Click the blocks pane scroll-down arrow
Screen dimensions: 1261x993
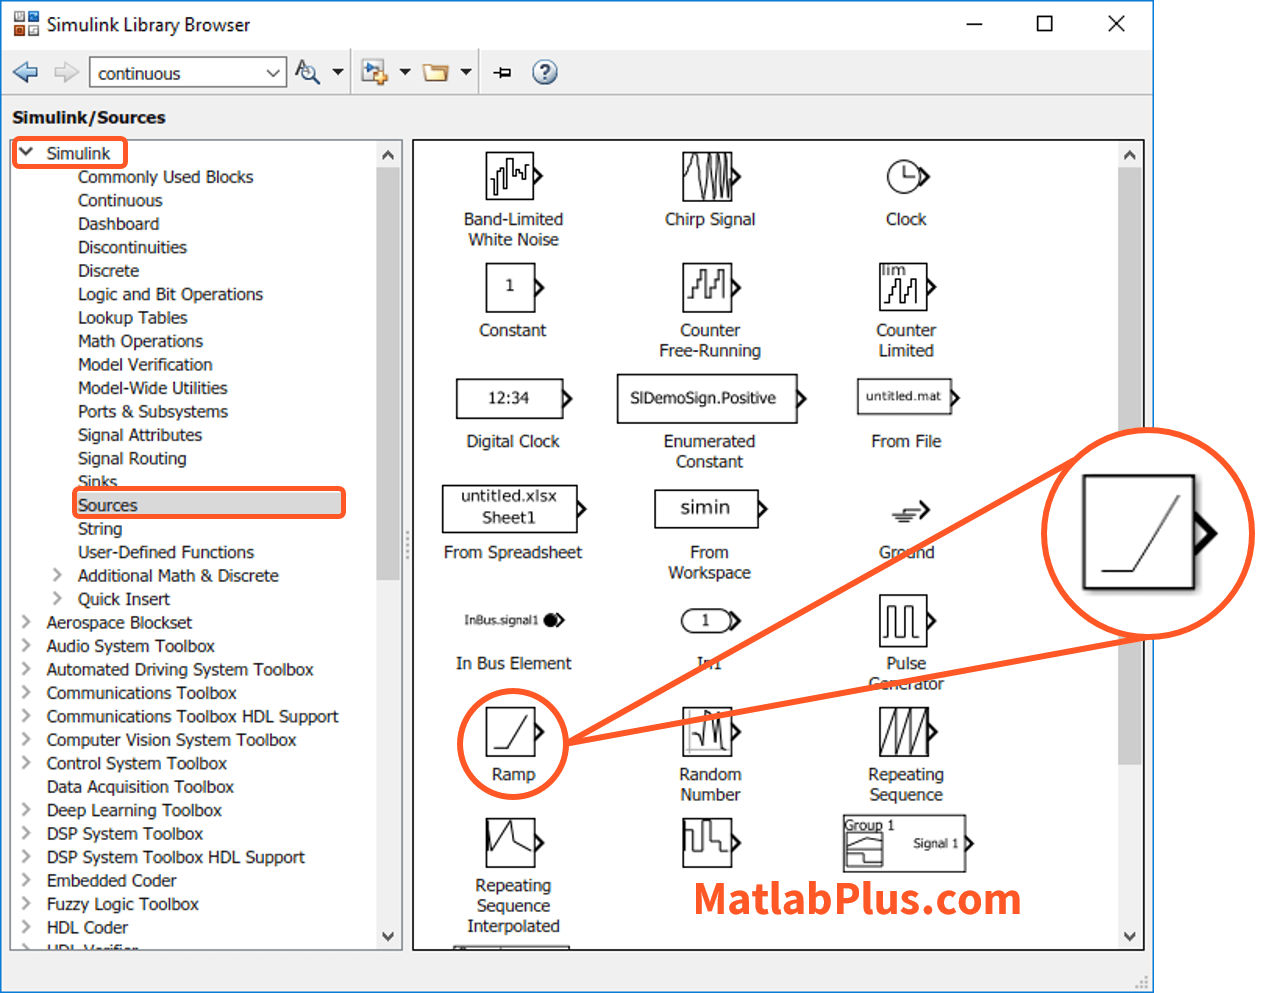(x=1129, y=937)
